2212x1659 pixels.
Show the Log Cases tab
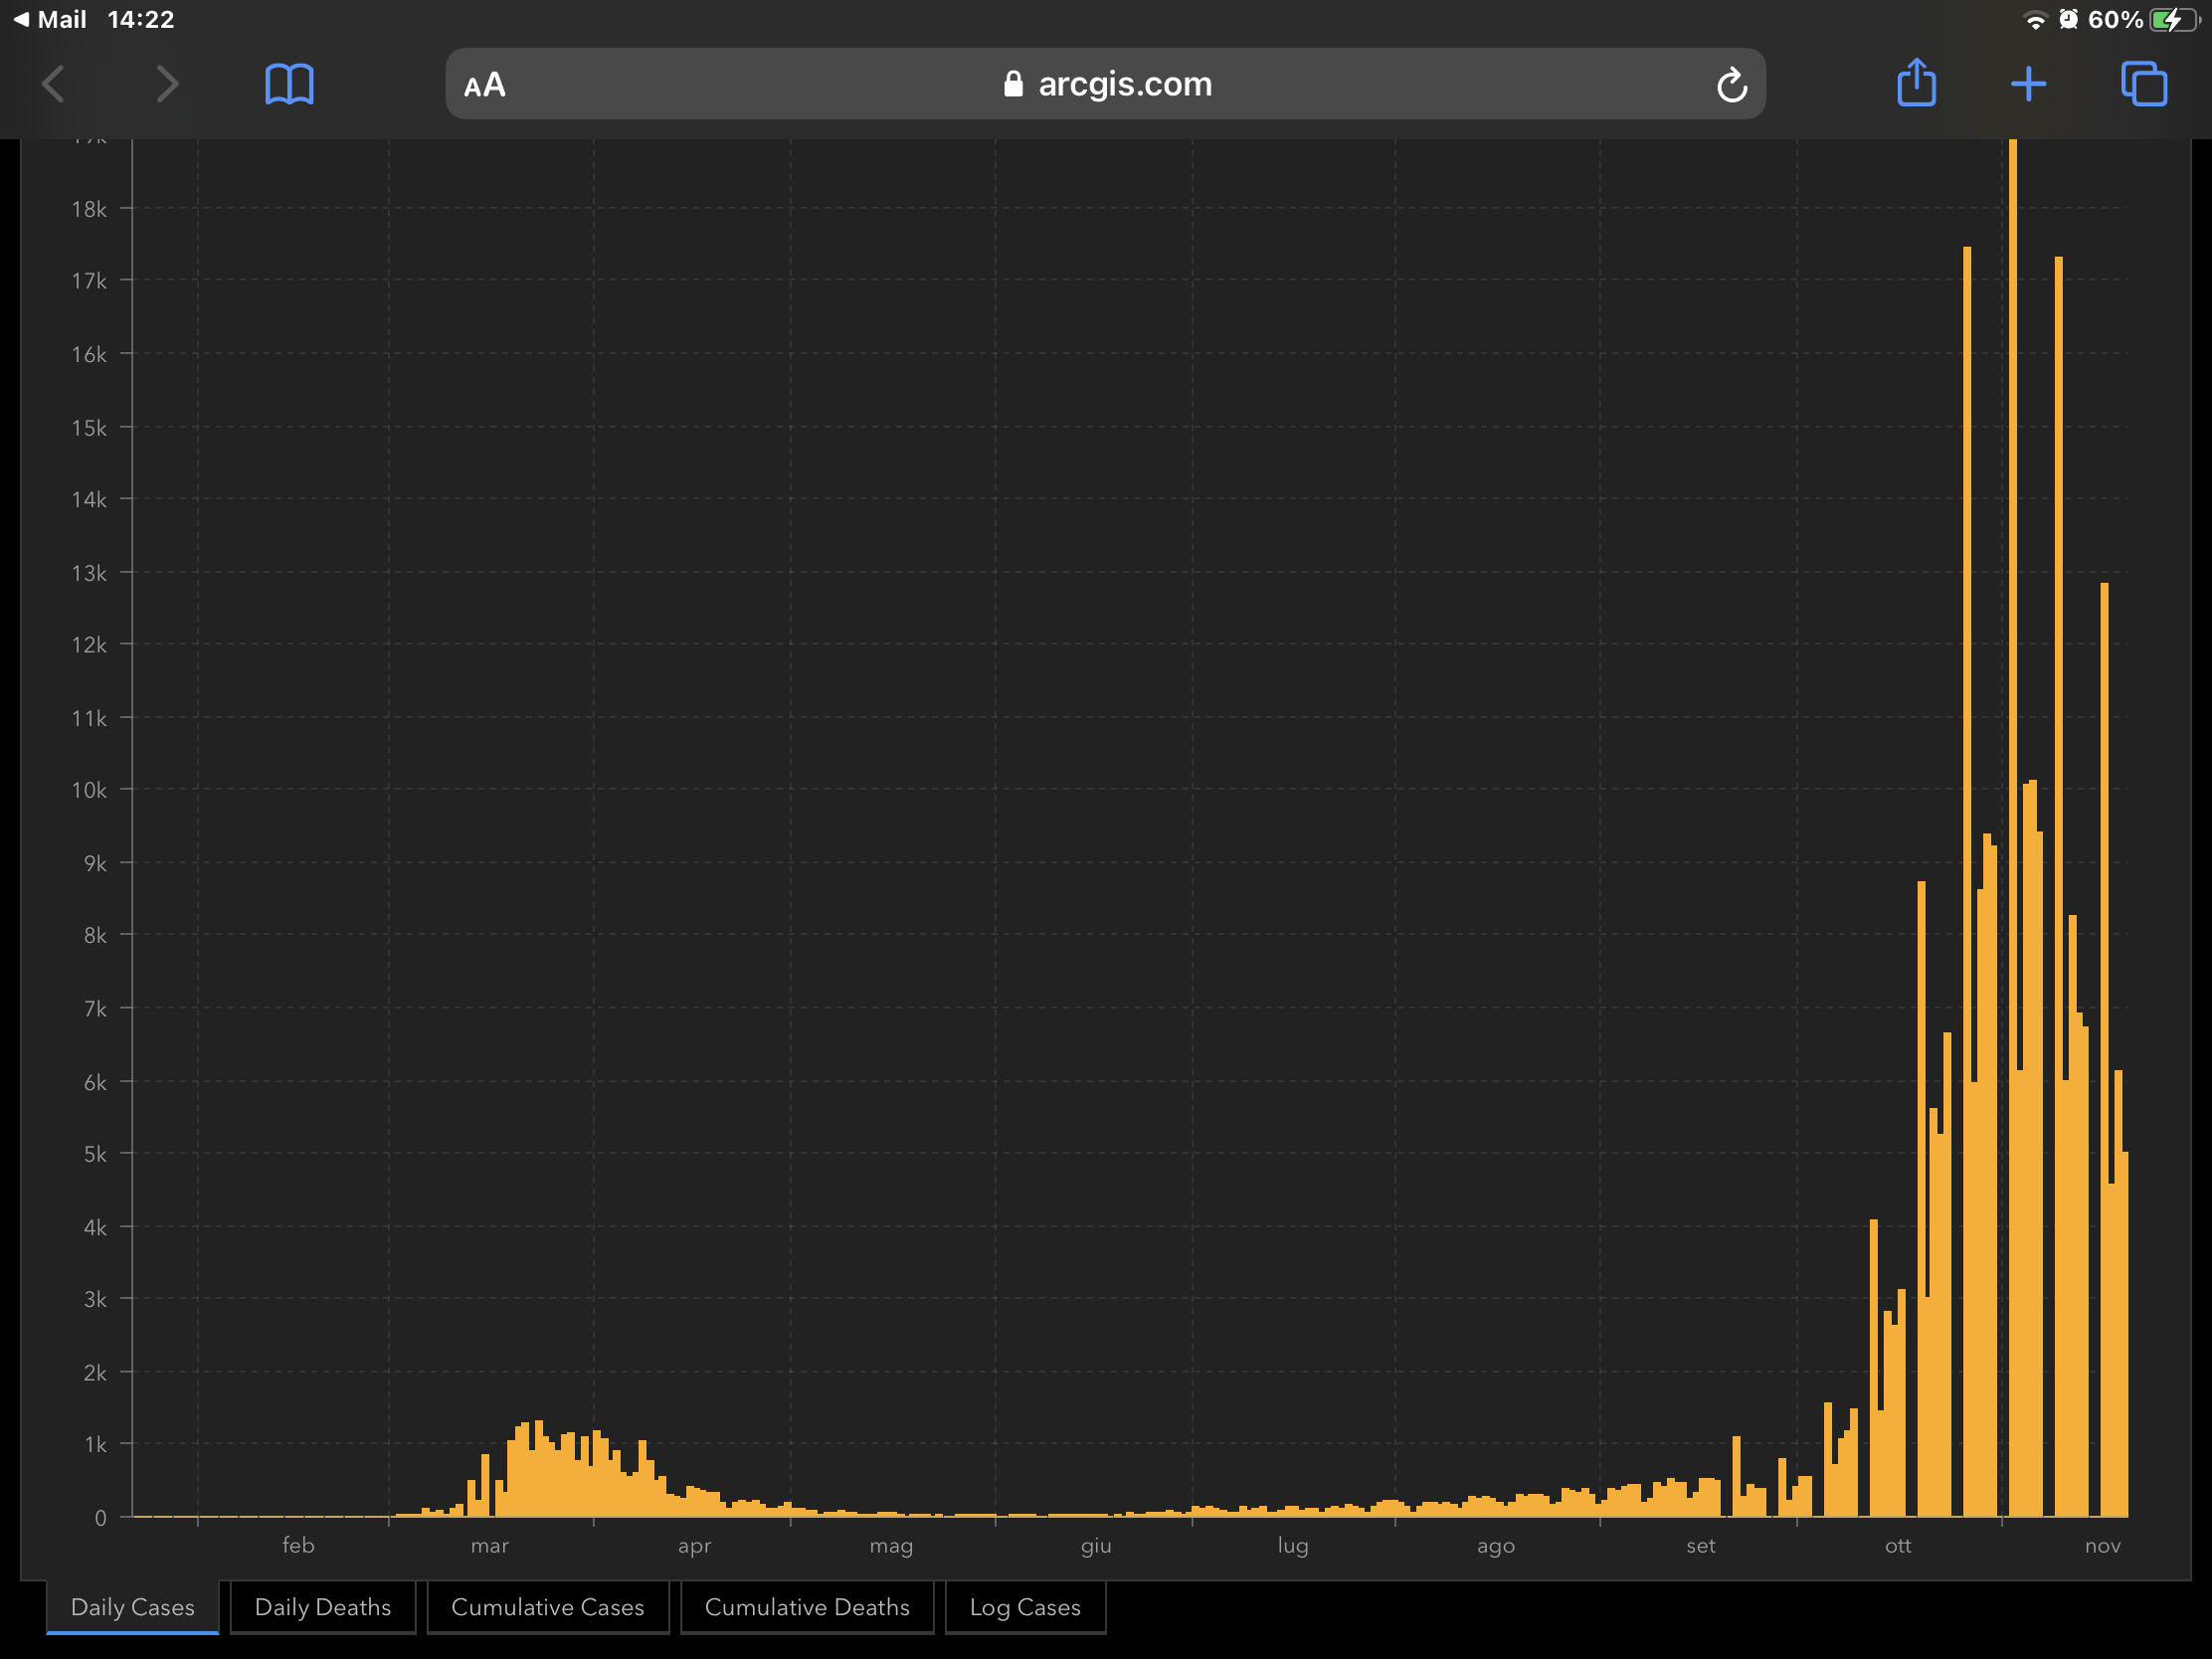click(1024, 1606)
